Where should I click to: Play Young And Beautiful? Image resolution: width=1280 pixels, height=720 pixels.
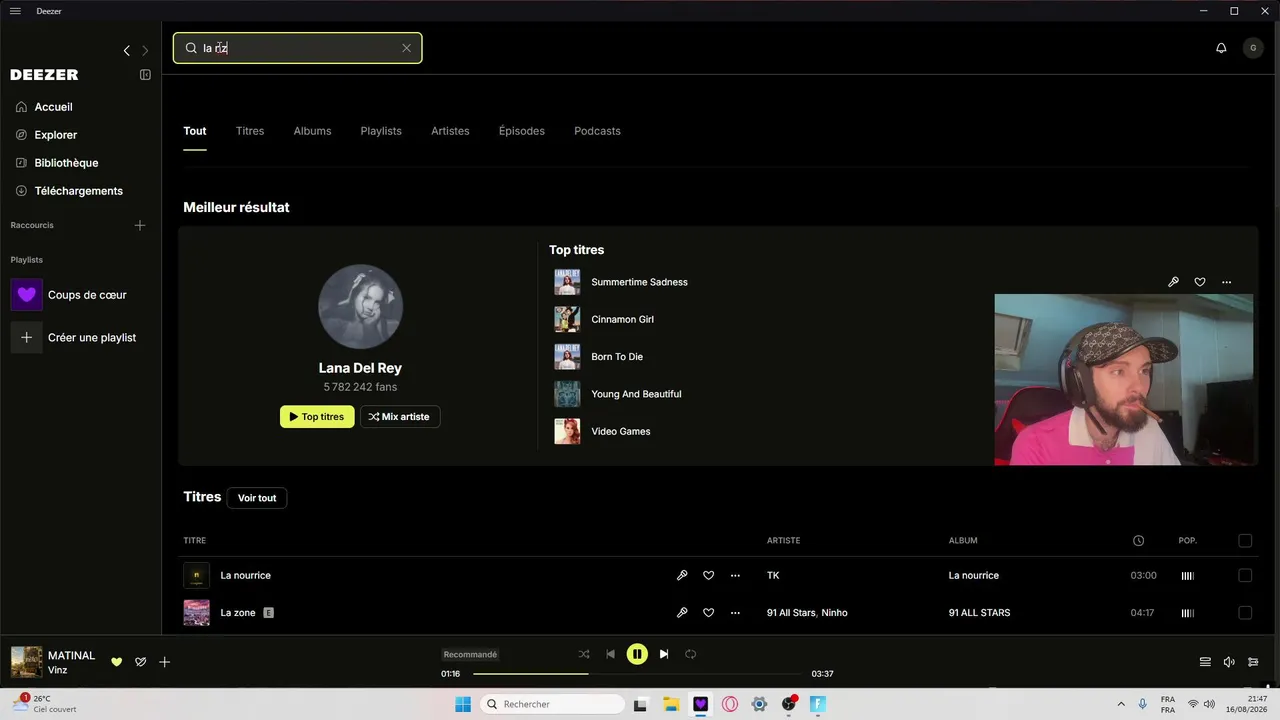[x=636, y=394]
